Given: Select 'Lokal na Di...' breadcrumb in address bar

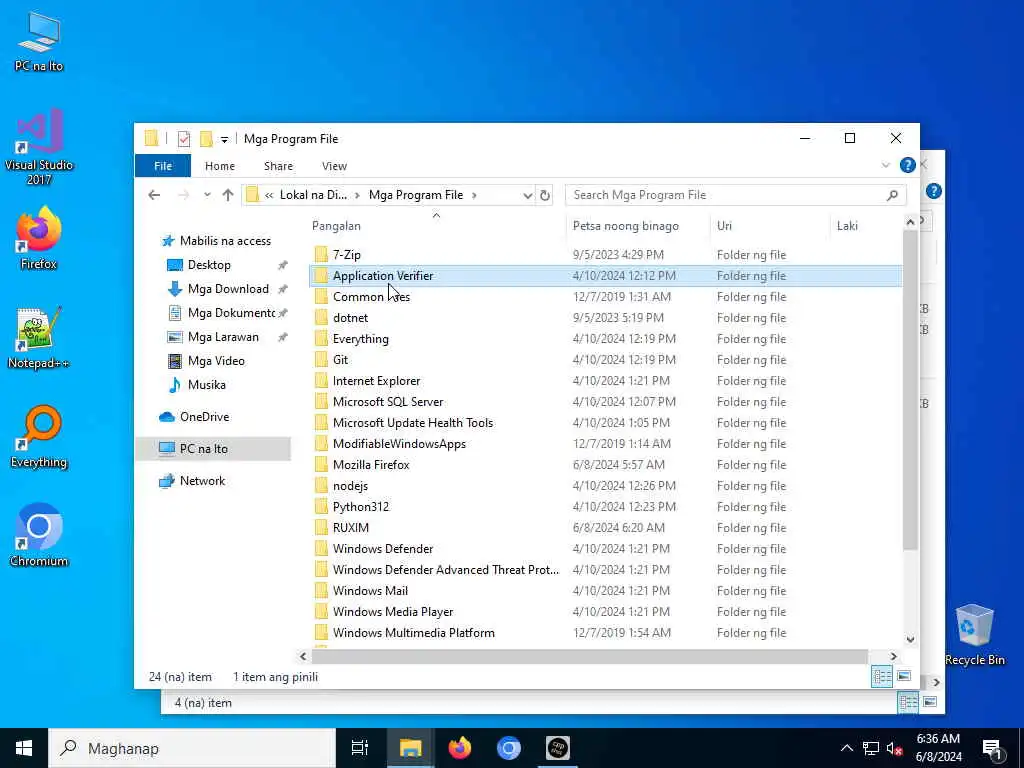Looking at the screenshot, I should coord(313,195).
